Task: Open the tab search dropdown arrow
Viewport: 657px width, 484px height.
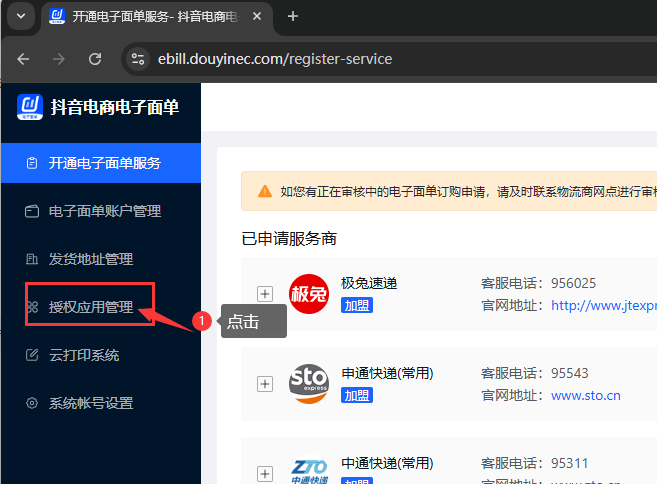Action: [21, 16]
